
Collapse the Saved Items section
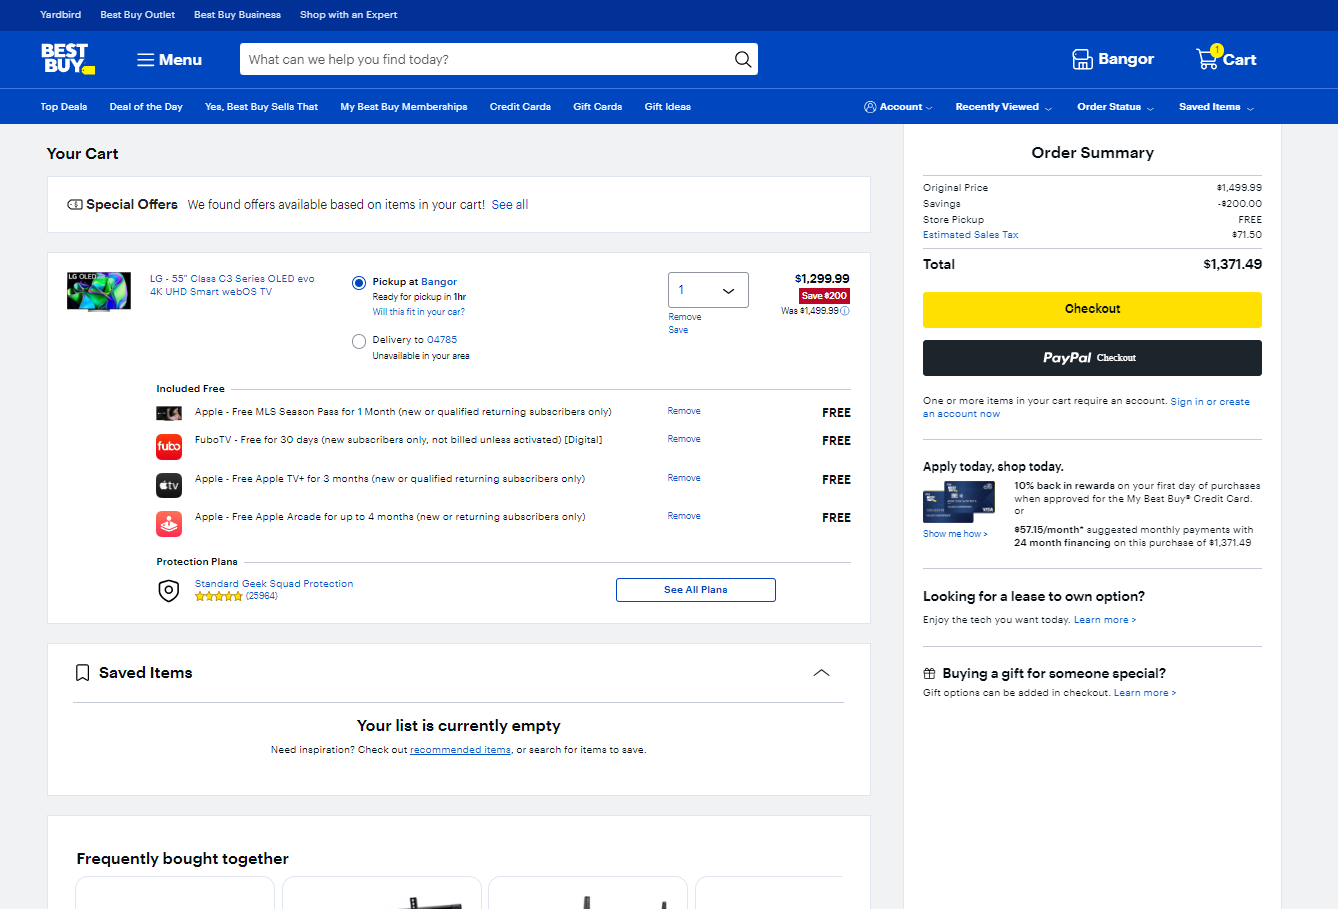tap(821, 673)
